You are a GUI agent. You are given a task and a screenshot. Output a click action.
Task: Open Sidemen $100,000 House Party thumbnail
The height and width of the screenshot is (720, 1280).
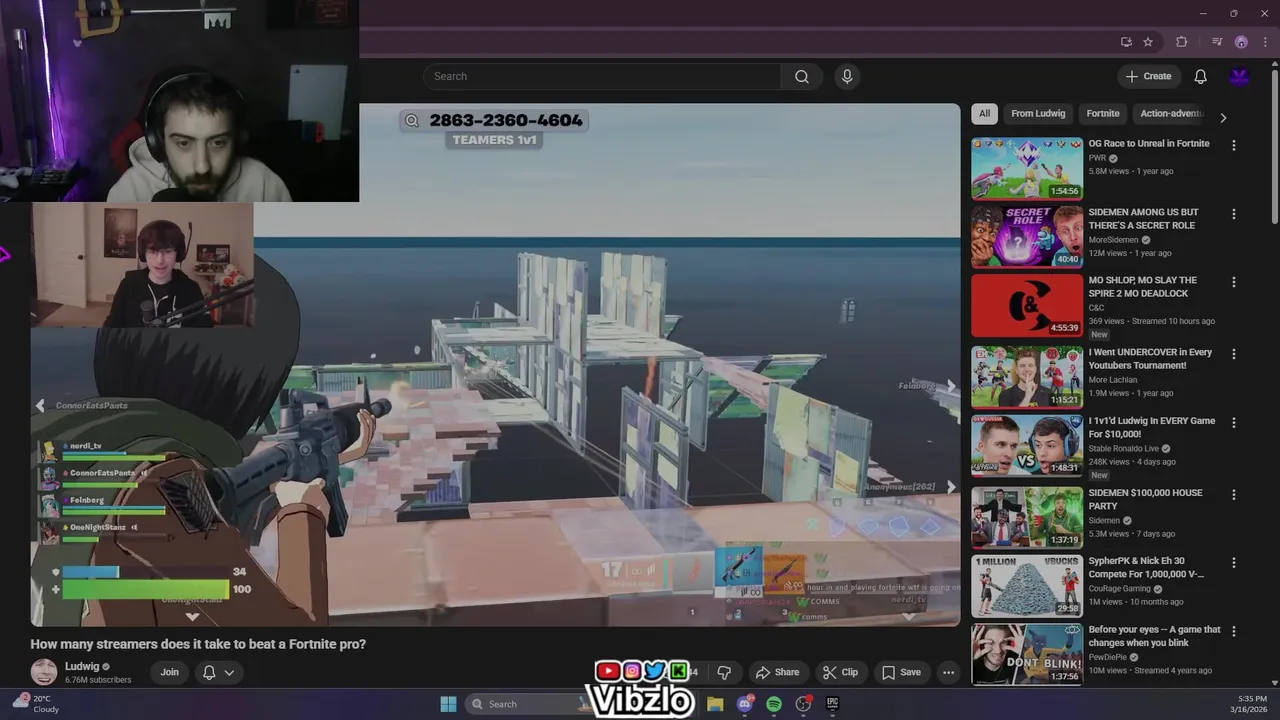click(1027, 517)
